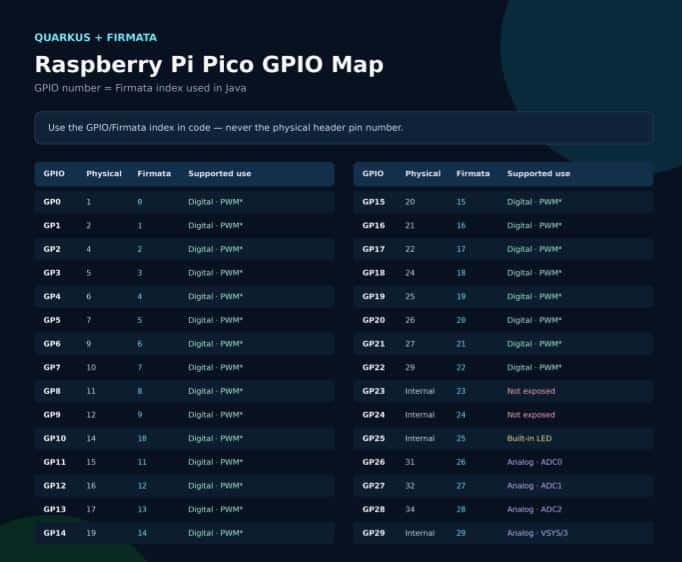Select the GP7 Digital PWM cell

pyautogui.click(x=215, y=368)
